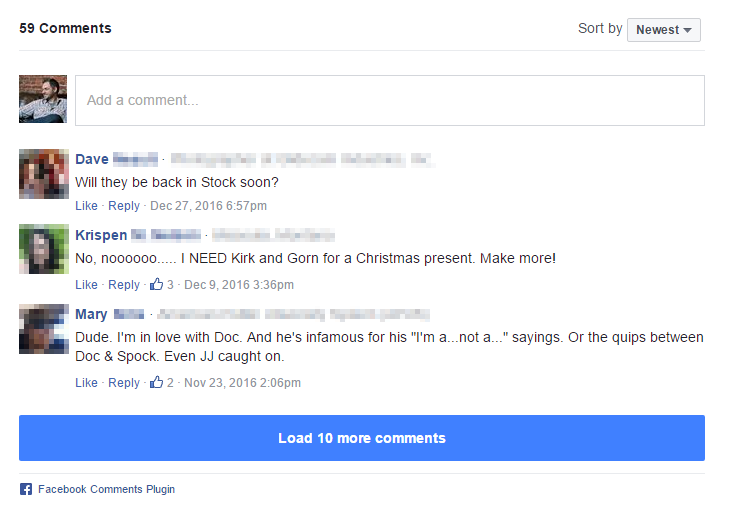The image size is (731, 517).
Task: Reply to Krispen's comment
Action: coord(124,284)
